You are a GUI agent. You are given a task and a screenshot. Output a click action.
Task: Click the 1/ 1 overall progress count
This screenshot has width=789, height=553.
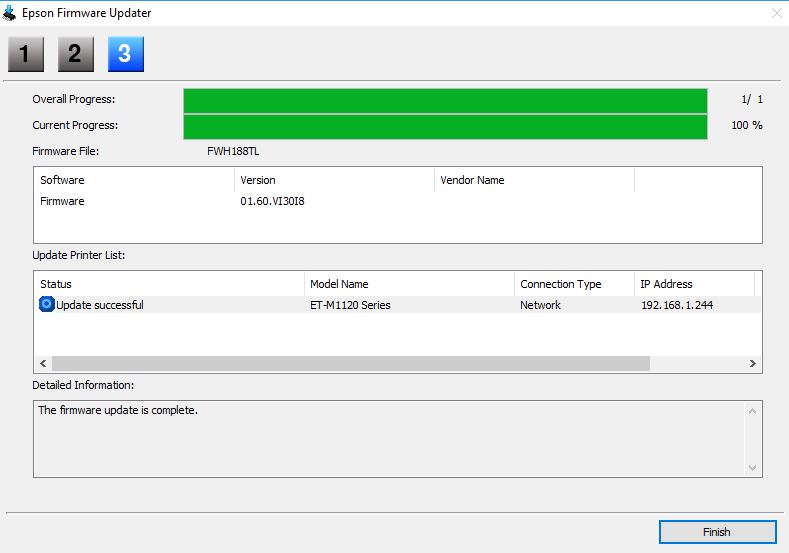[752, 99]
